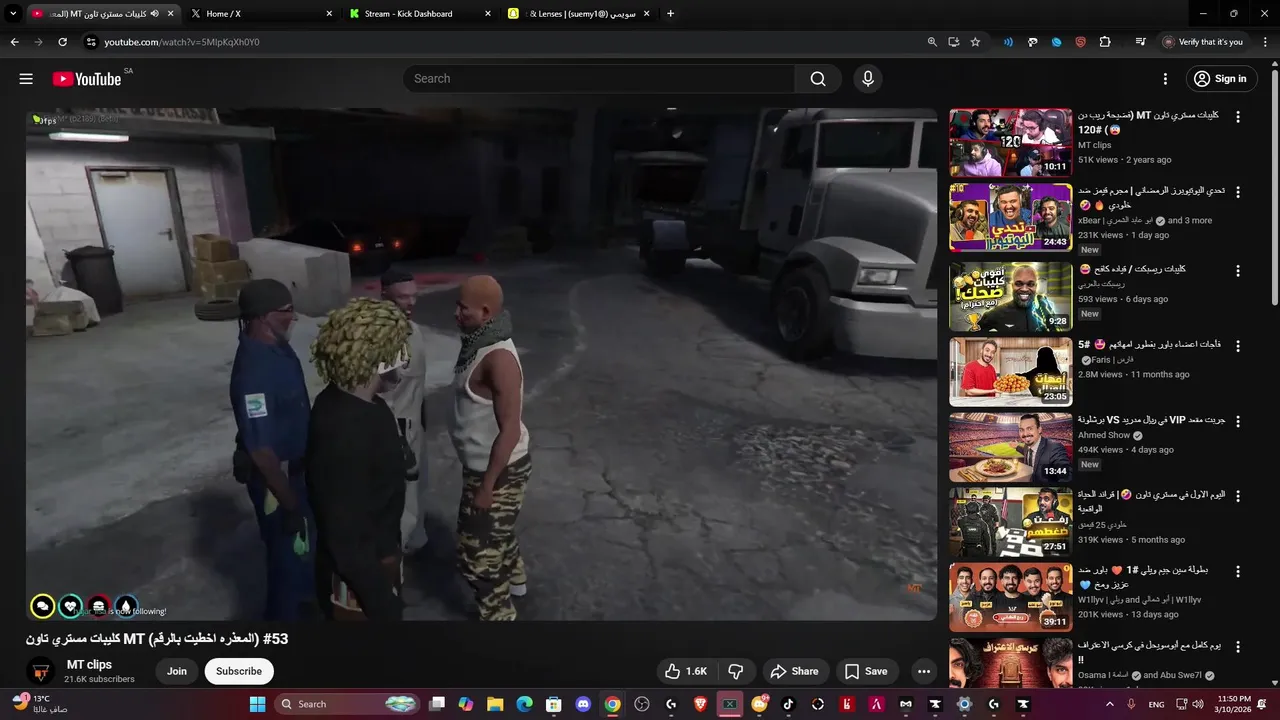
Task: Open YouTube settings three-dot menu near Sign in
Action: point(1165,79)
